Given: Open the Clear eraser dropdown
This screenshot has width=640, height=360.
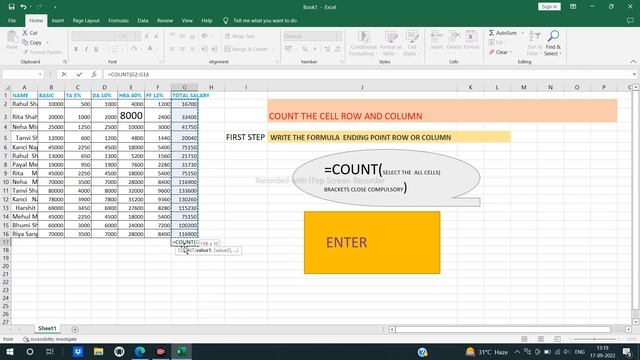Looking at the screenshot, I should point(500,52).
